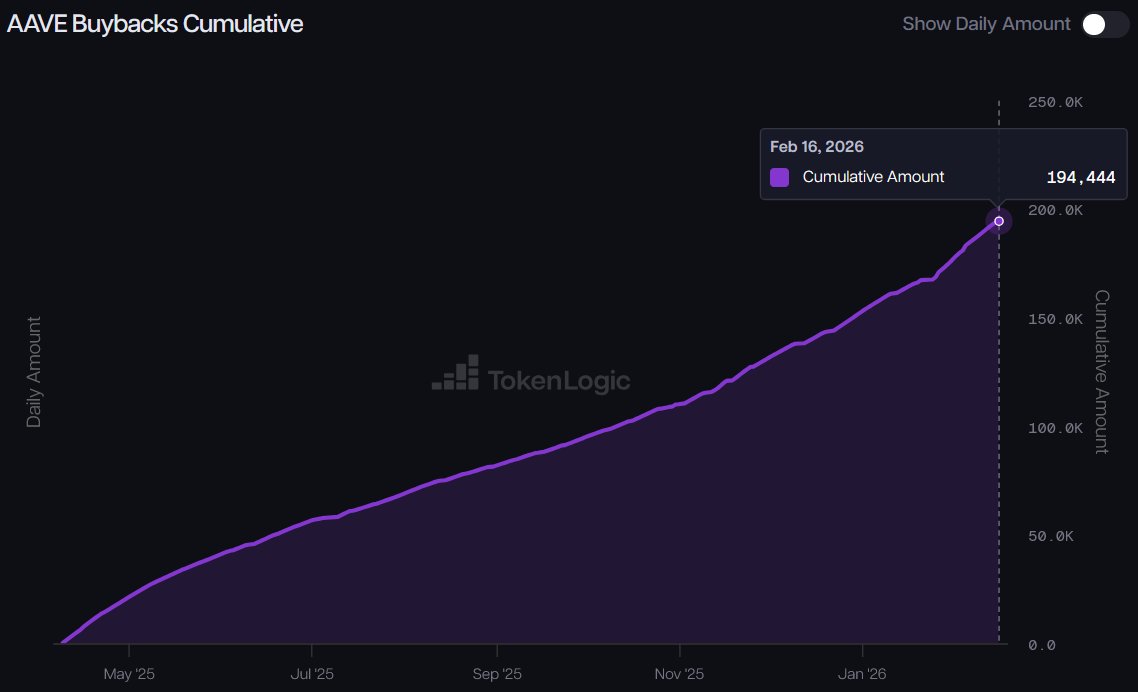Screen dimensions: 1138x692
Task: Click the 250.0K axis value
Action: tap(1055, 101)
